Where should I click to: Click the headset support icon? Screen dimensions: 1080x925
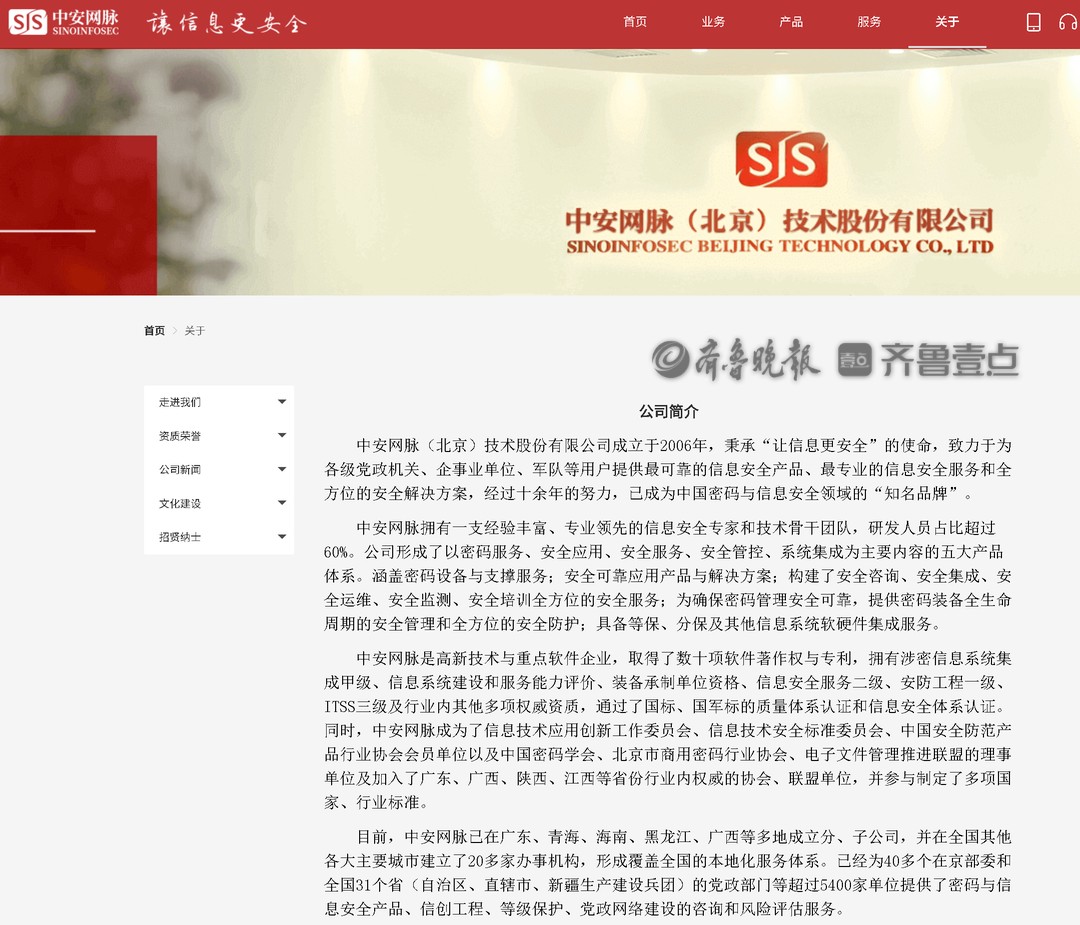[1068, 22]
